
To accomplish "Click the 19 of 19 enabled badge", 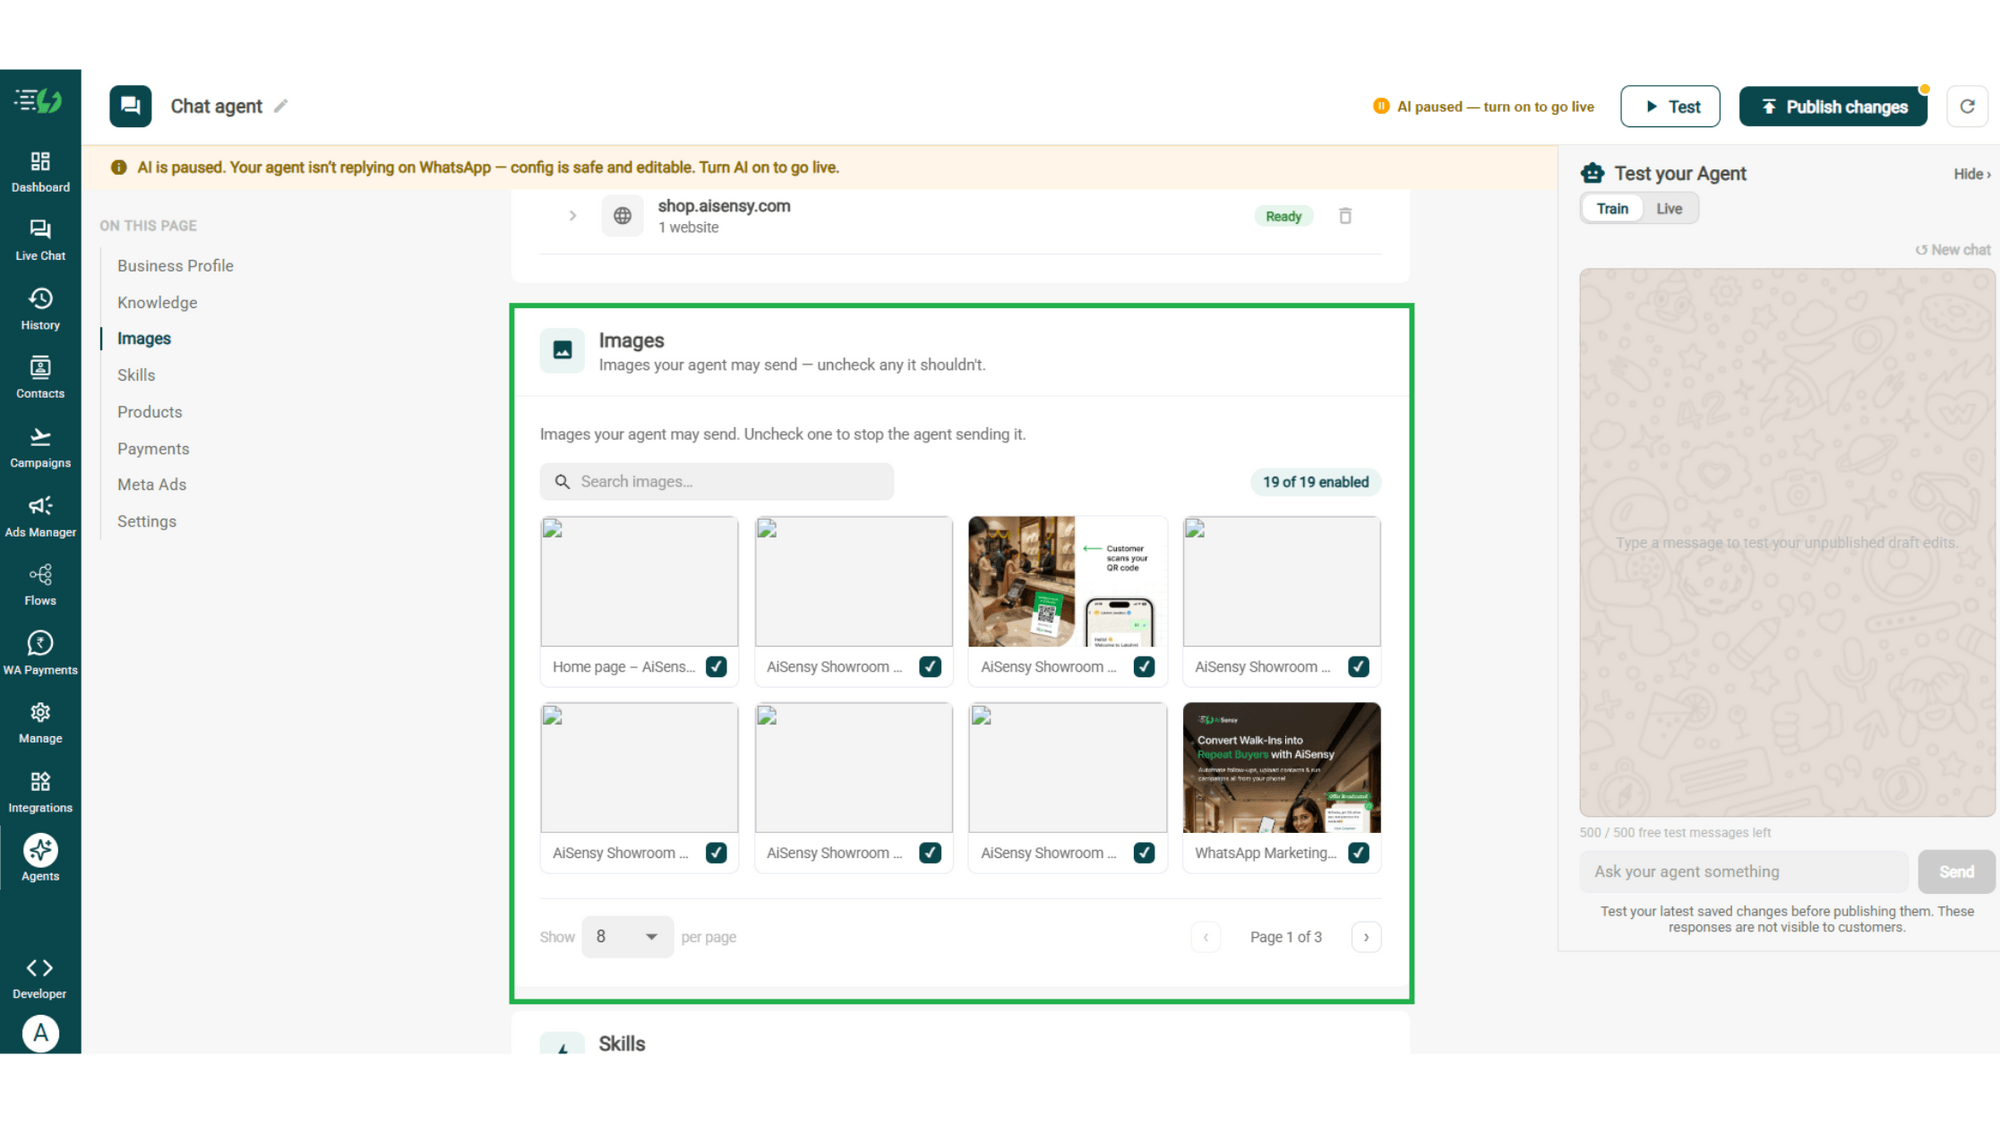I will point(1315,482).
